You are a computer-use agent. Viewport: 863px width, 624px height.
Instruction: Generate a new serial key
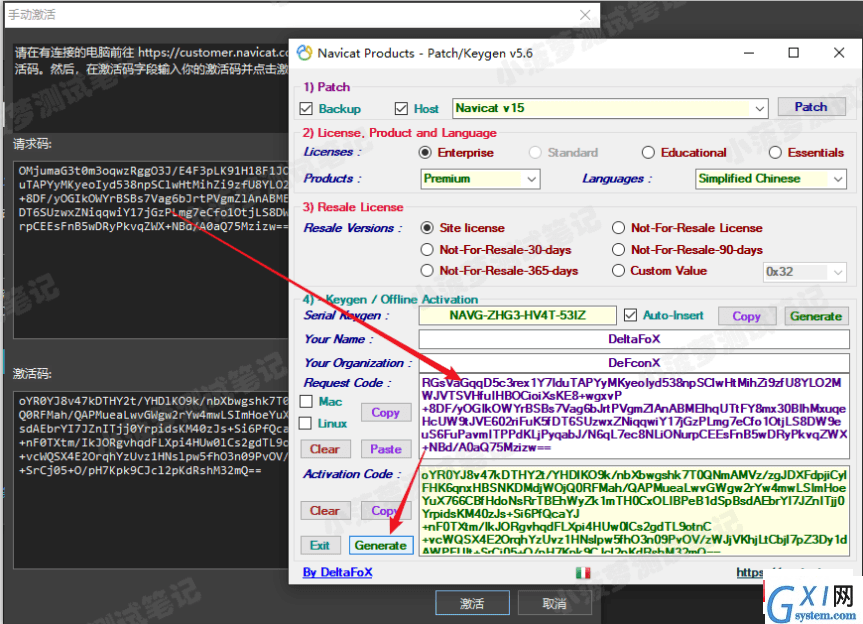pyautogui.click(x=816, y=316)
